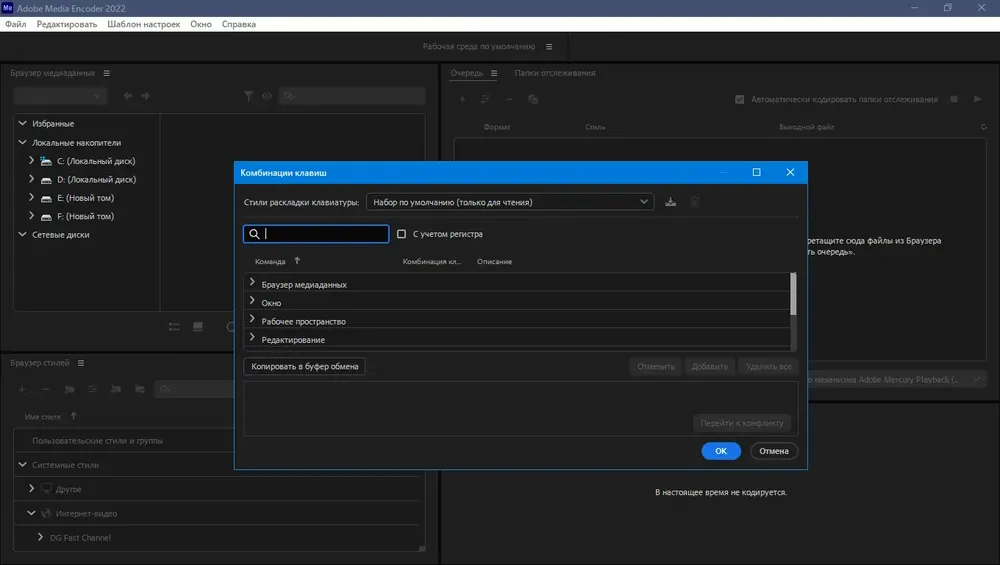Click the stop queue square icon
Screen dimensions: 1000x565
coord(954,99)
